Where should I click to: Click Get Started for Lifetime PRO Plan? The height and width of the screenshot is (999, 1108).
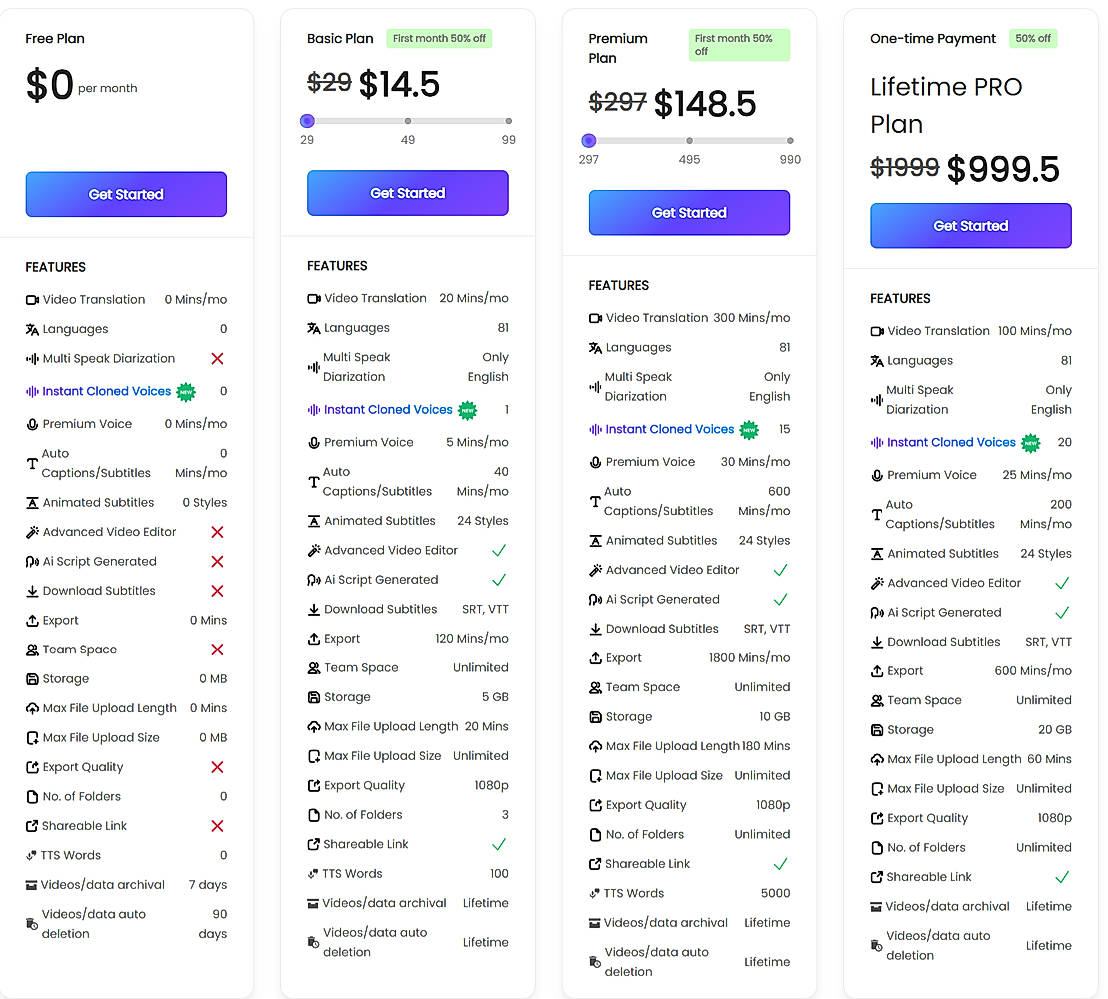pos(970,226)
